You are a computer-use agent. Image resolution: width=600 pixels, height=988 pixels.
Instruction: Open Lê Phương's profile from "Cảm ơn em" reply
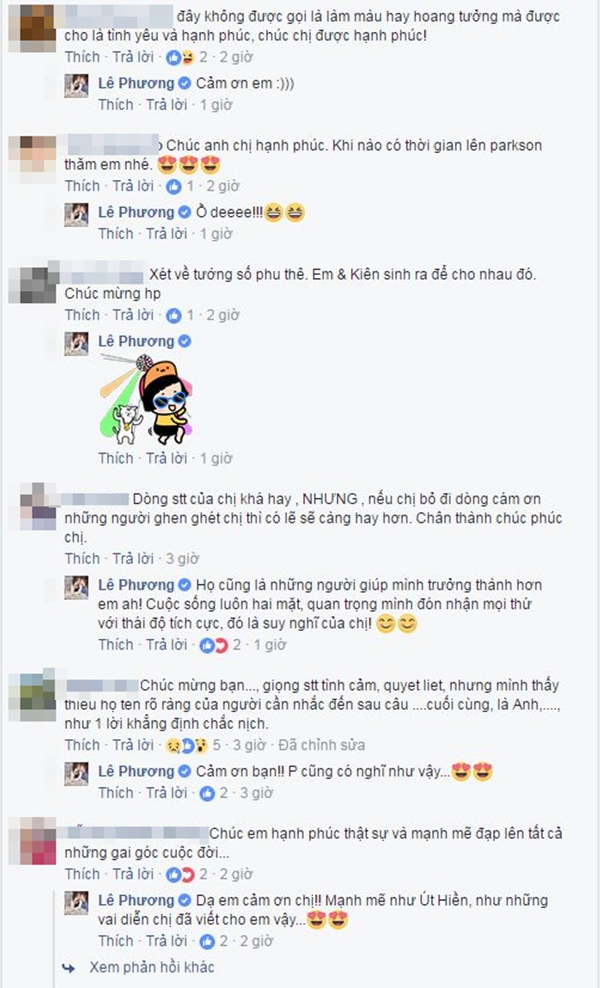click(x=136, y=83)
